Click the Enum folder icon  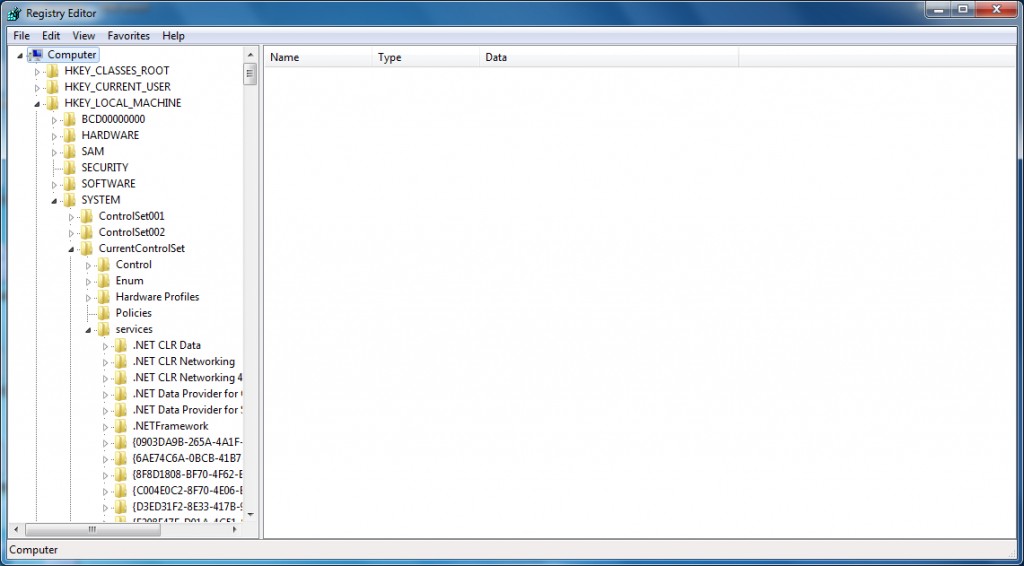[x=104, y=281]
